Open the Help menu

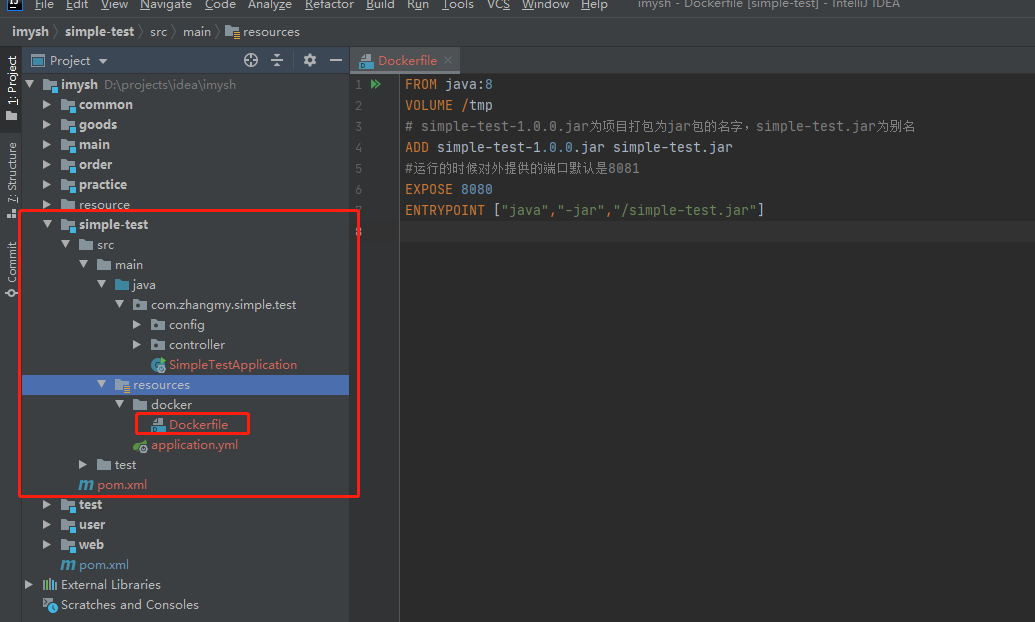(594, 5)
